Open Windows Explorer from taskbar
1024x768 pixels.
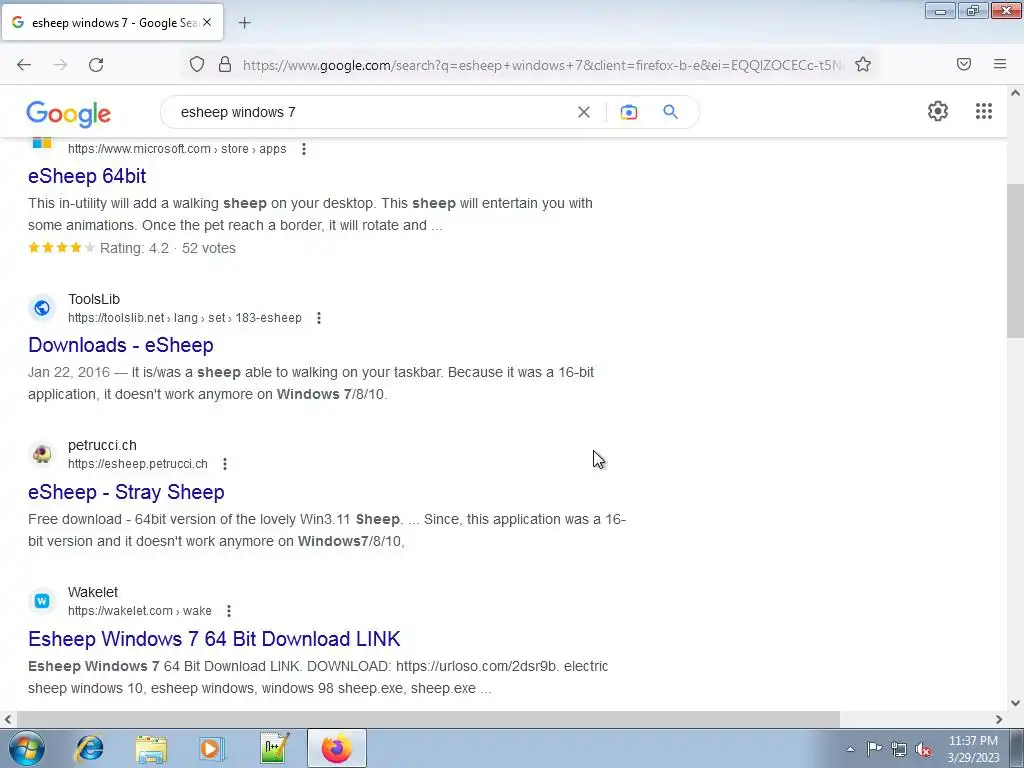[x=151, y=748]
